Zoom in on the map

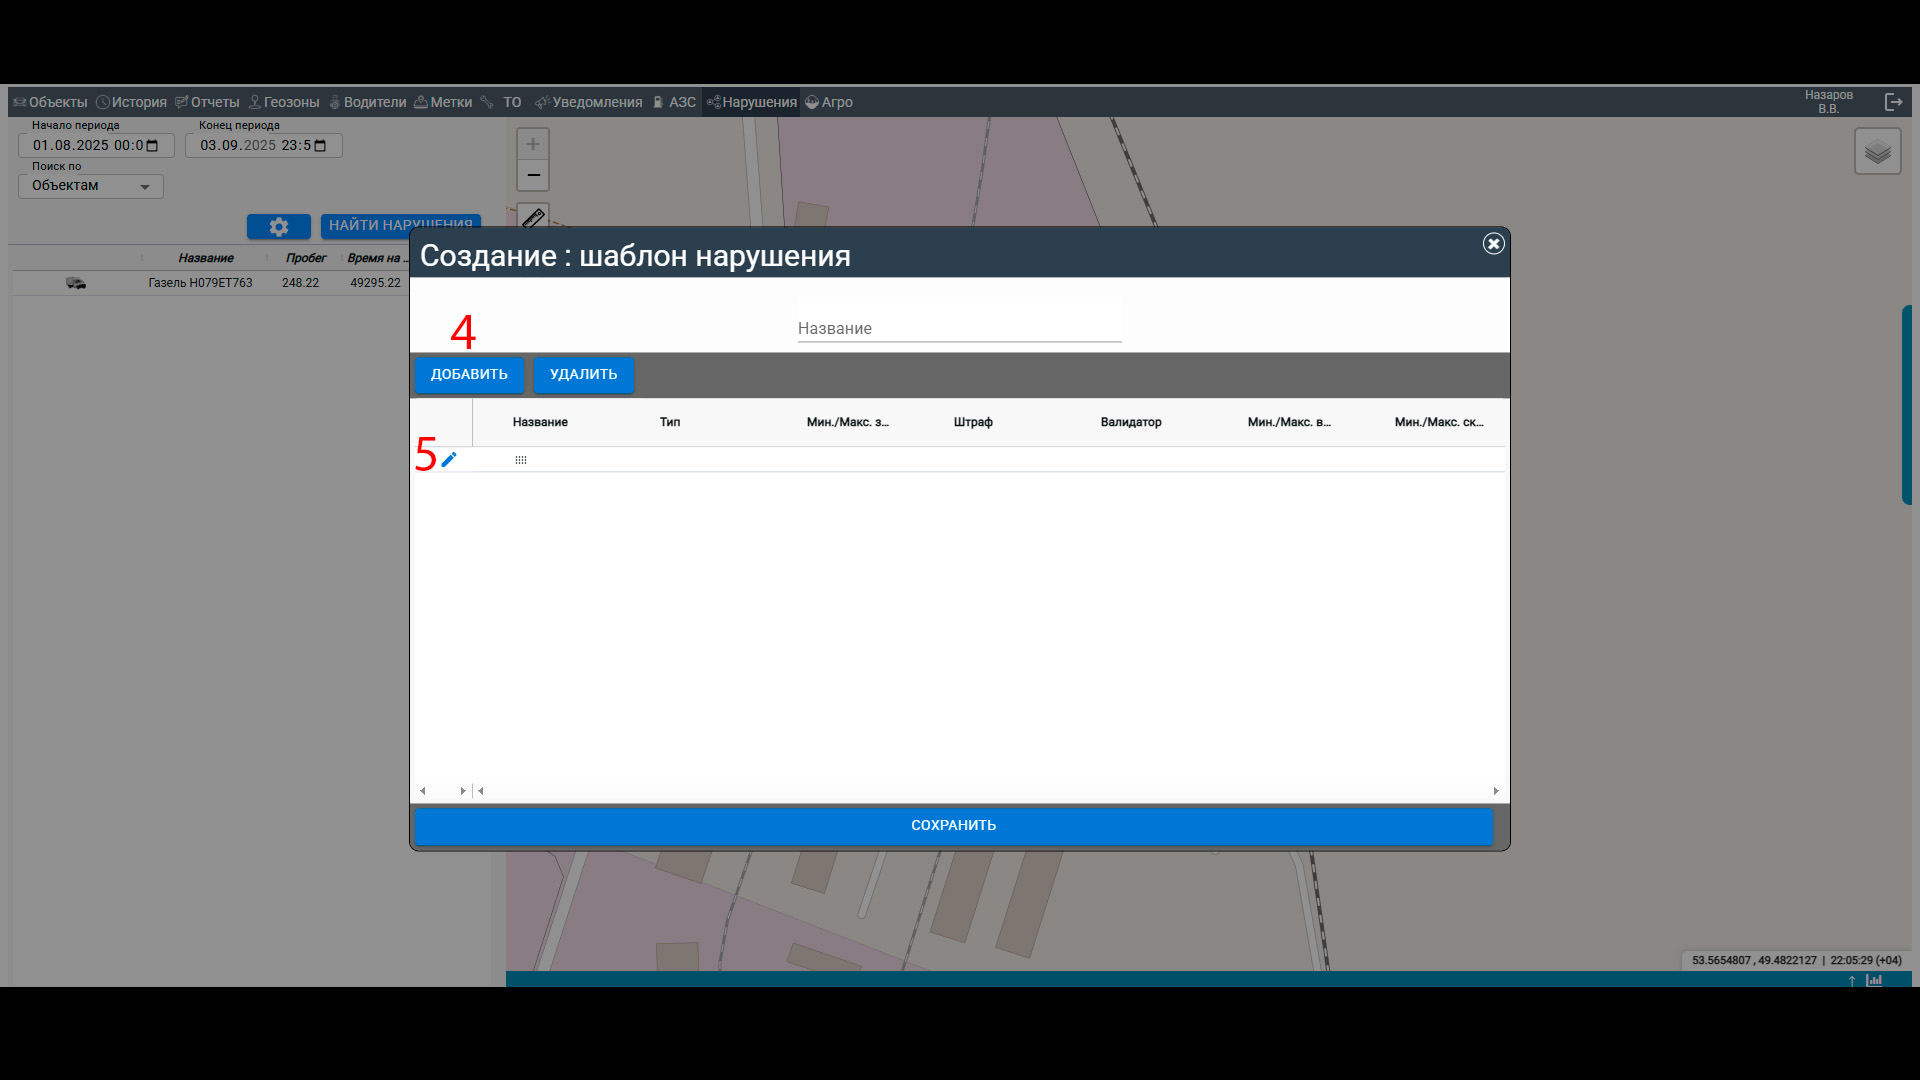point(533,144)
